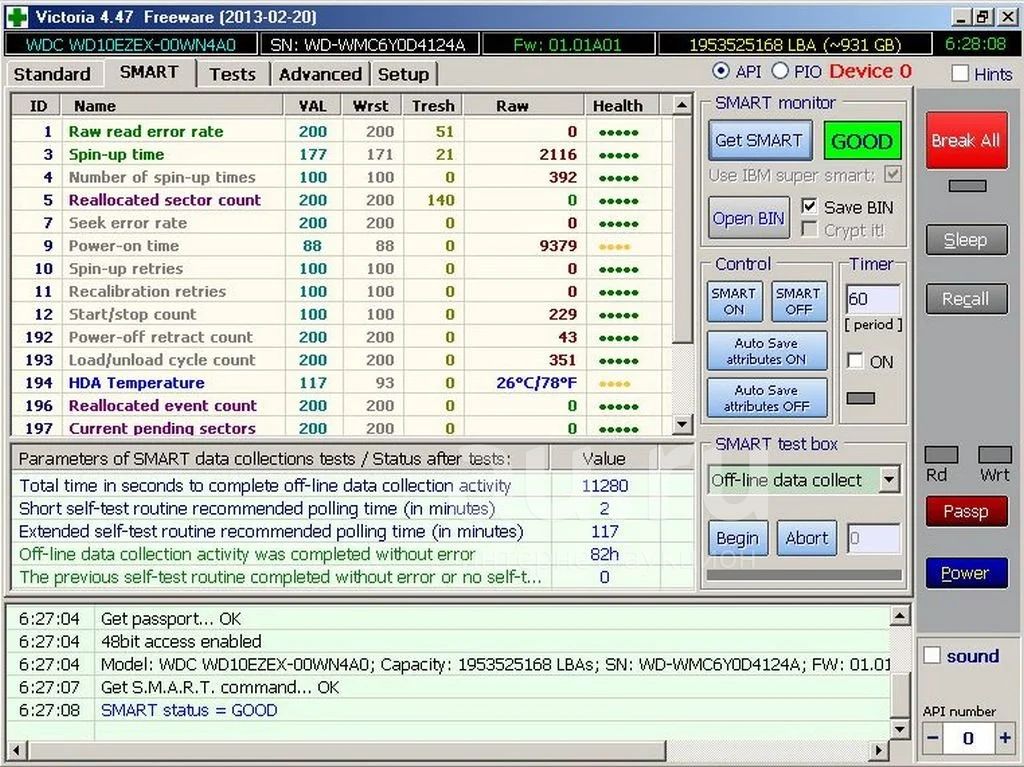1024x767 pixels.
Task: Click the ID column header
Action: click(38, 105)
